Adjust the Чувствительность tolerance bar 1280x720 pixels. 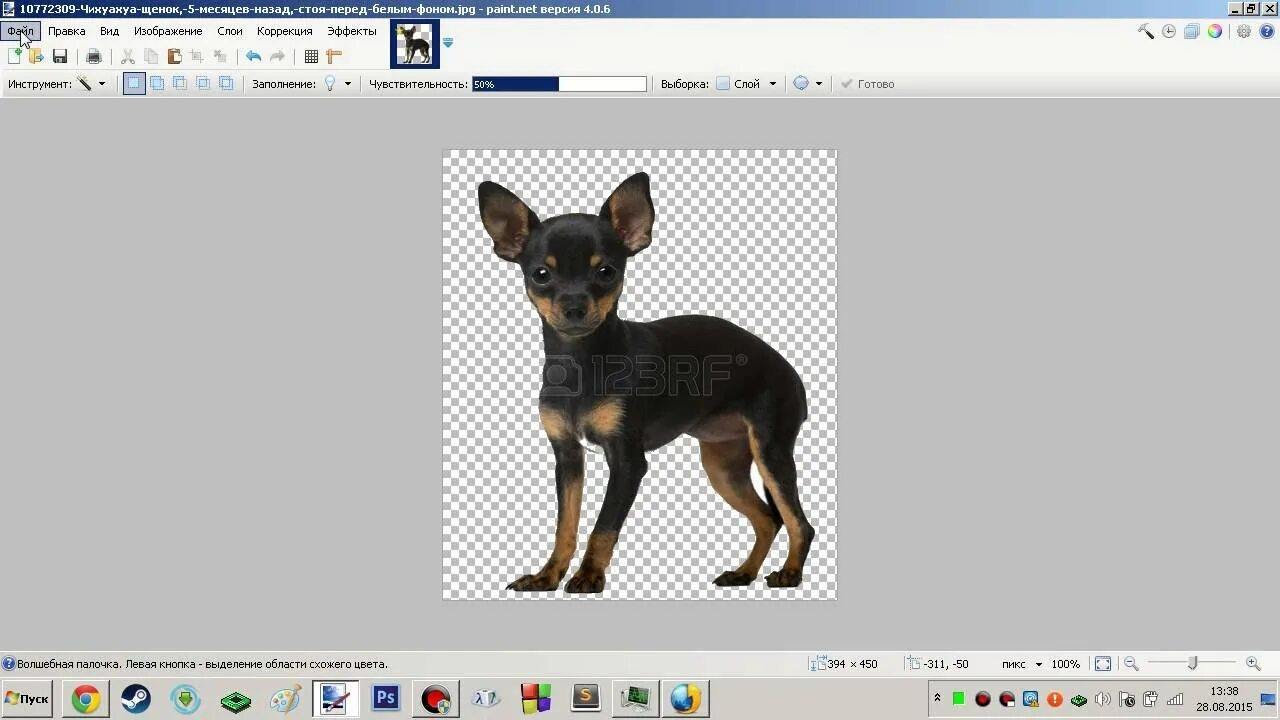click(560, 84)
